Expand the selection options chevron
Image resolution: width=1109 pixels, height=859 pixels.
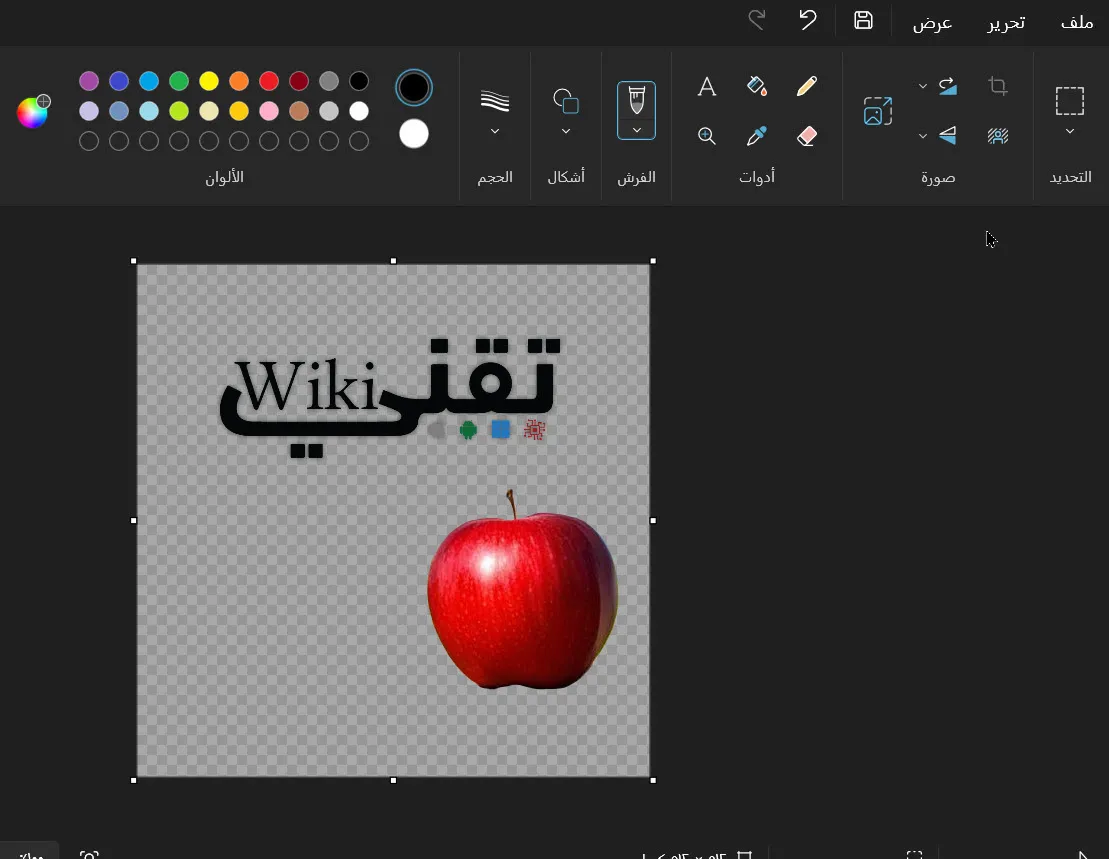tap(1069, 132)
